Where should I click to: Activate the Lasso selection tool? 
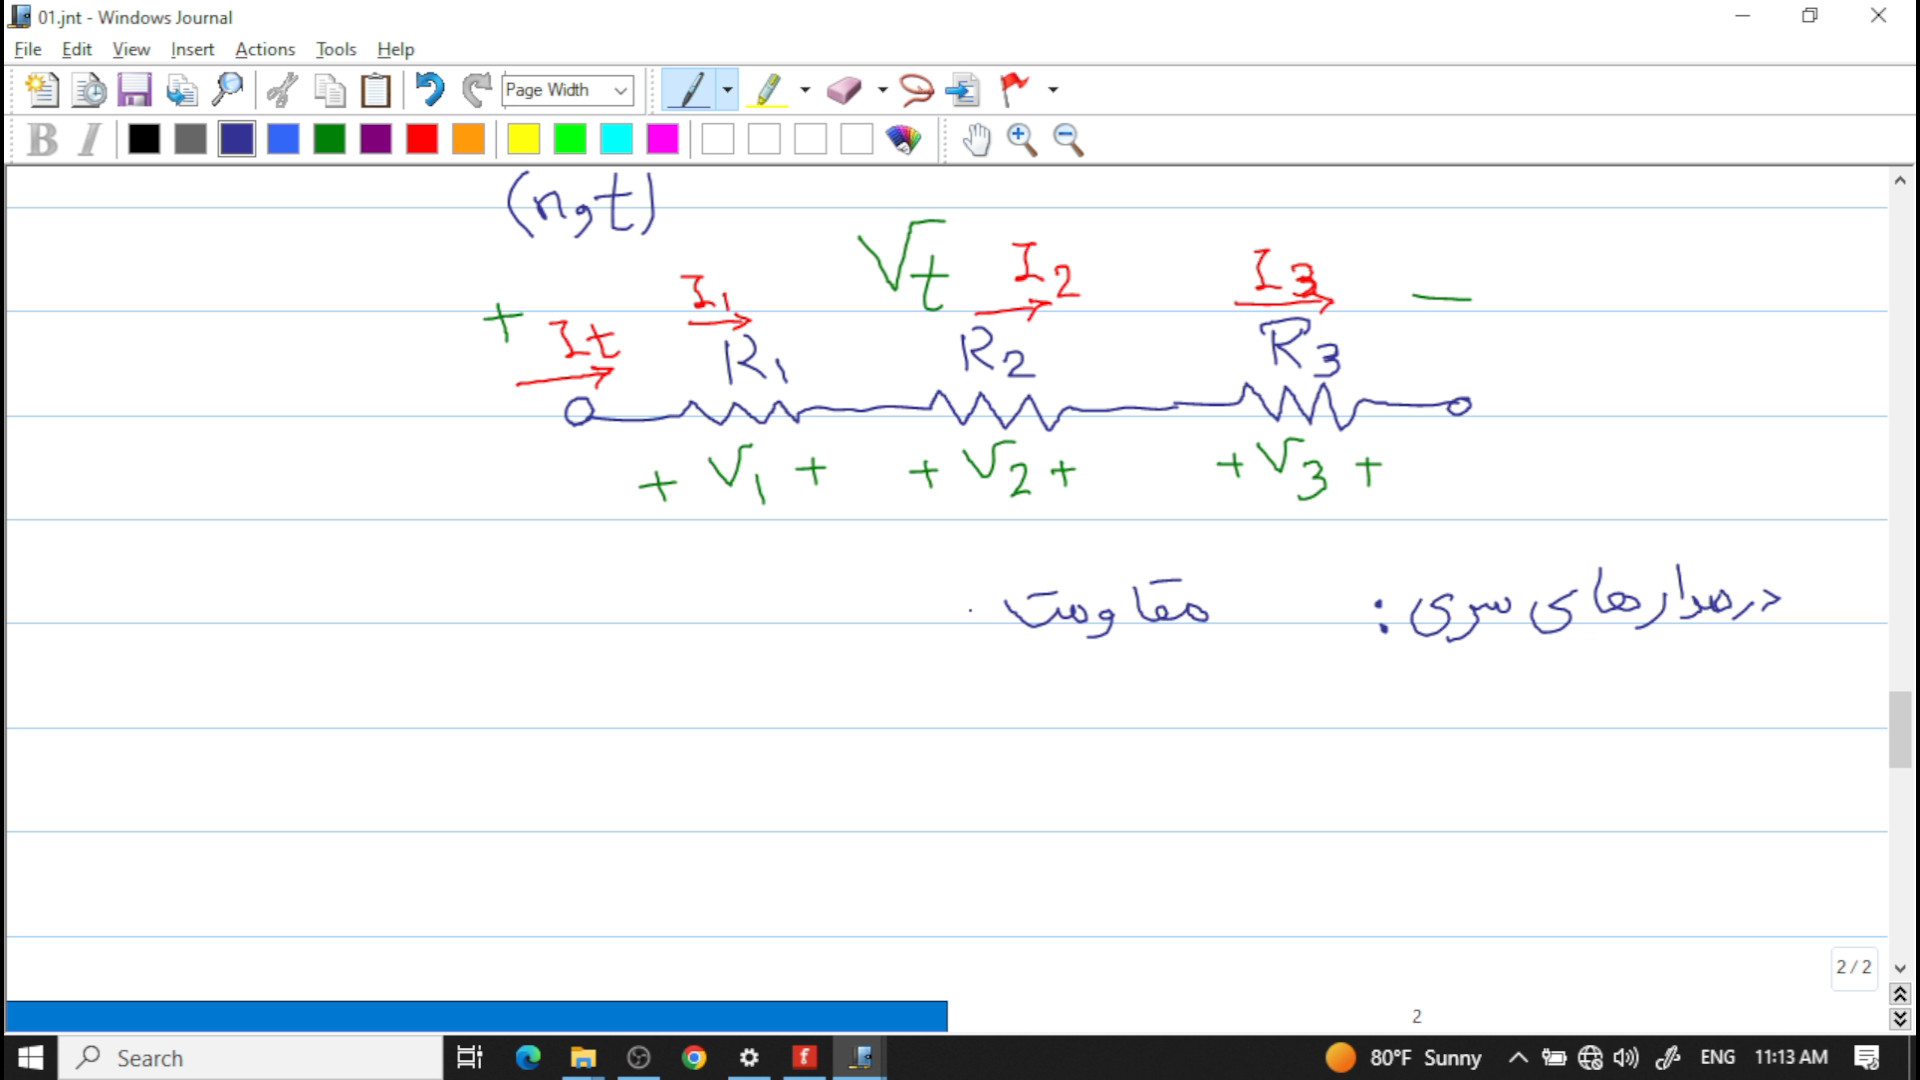click(x=916, y=90)
